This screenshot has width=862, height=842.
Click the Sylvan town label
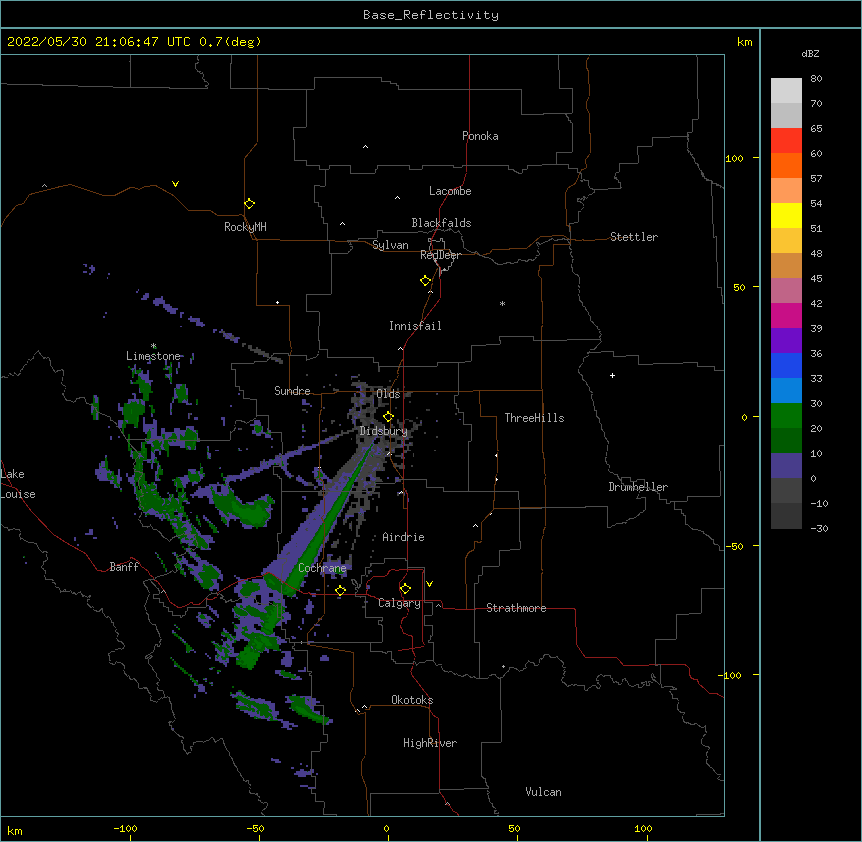tap(390, 245)
